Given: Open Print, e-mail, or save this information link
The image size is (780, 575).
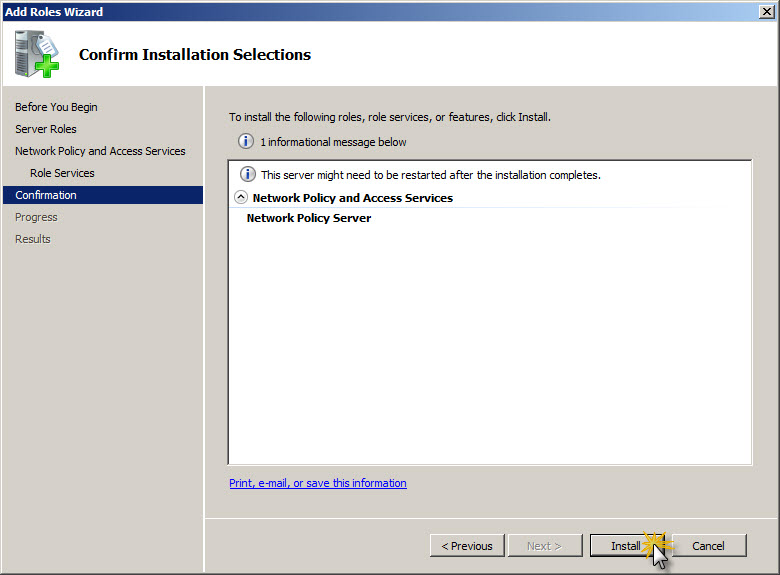Looking at the screenshot, I should (x=318, y=483).
